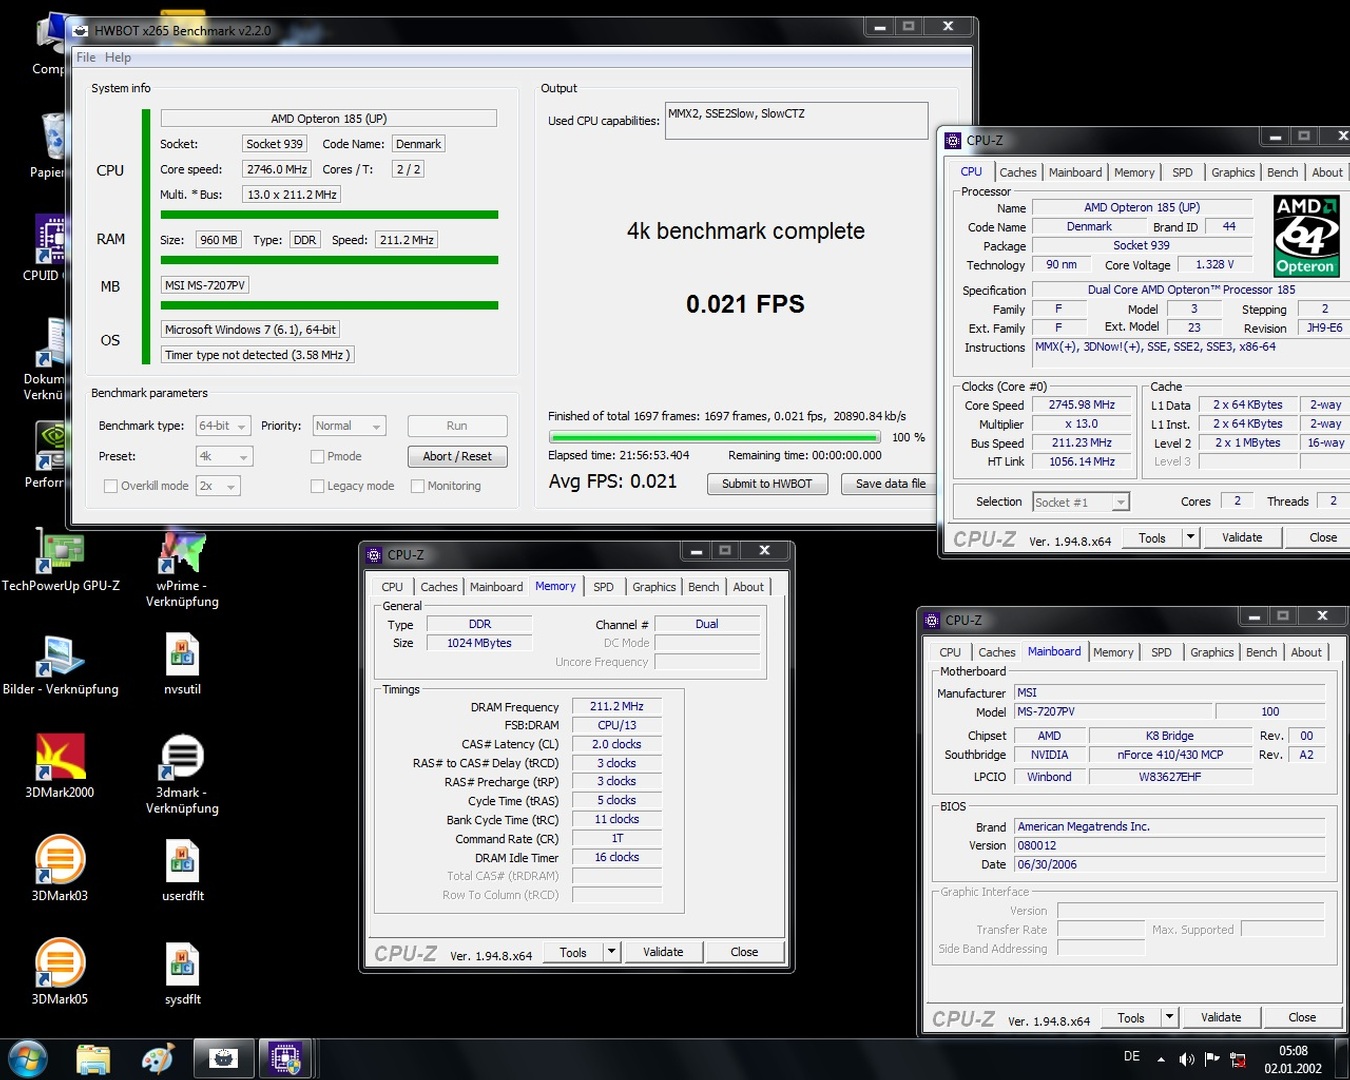The height and width of the screenshot is (1080, 1350).
Task: Open the Preset 4k dropdown
Action: pyautogui.click(x=225, y=456)
